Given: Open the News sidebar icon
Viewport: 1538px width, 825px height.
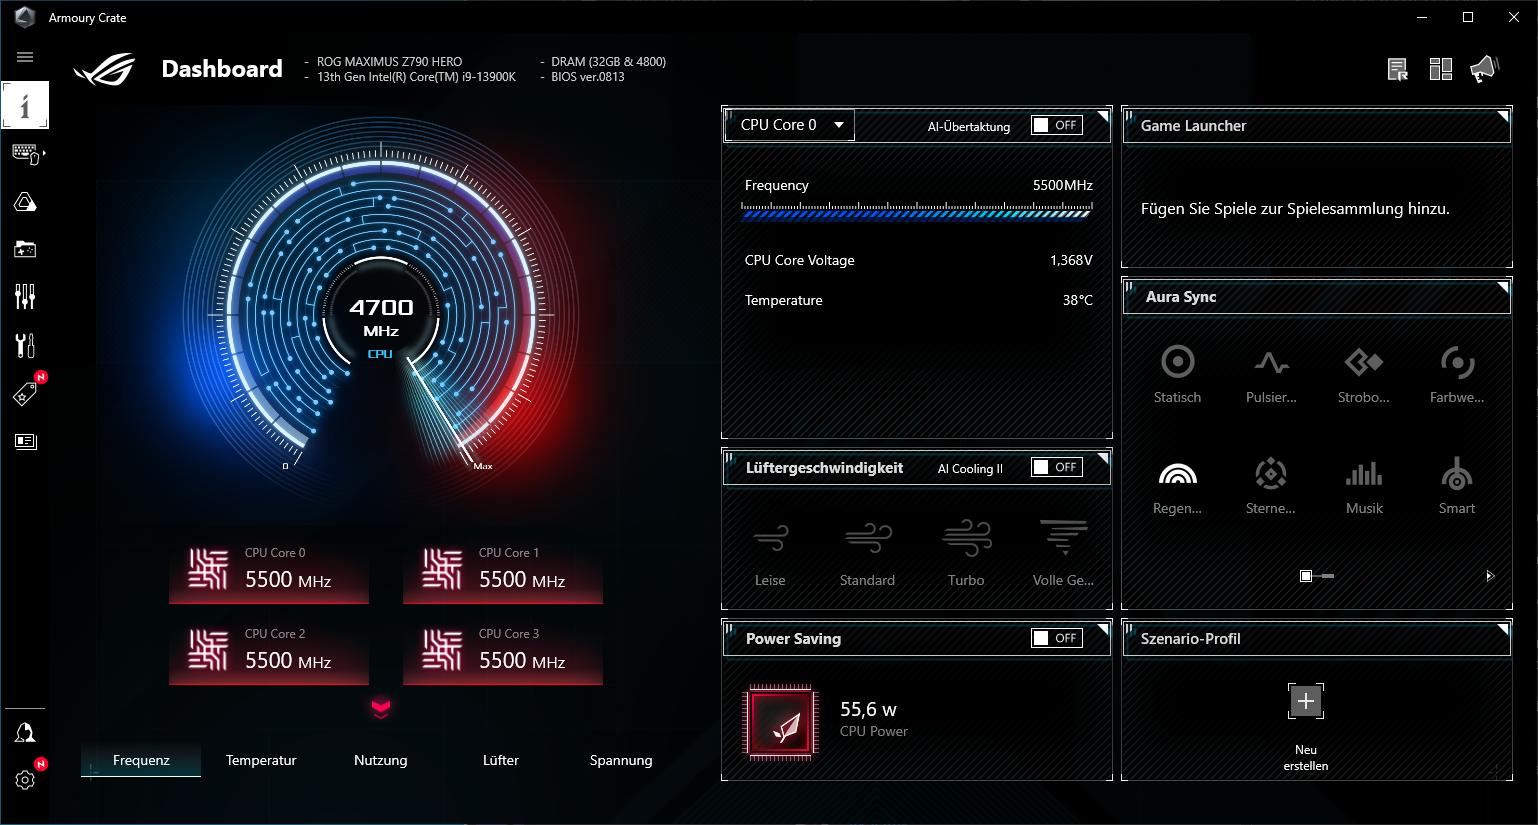Looking at the screenshot, I should pyautogui.click(x=25, y=441).
